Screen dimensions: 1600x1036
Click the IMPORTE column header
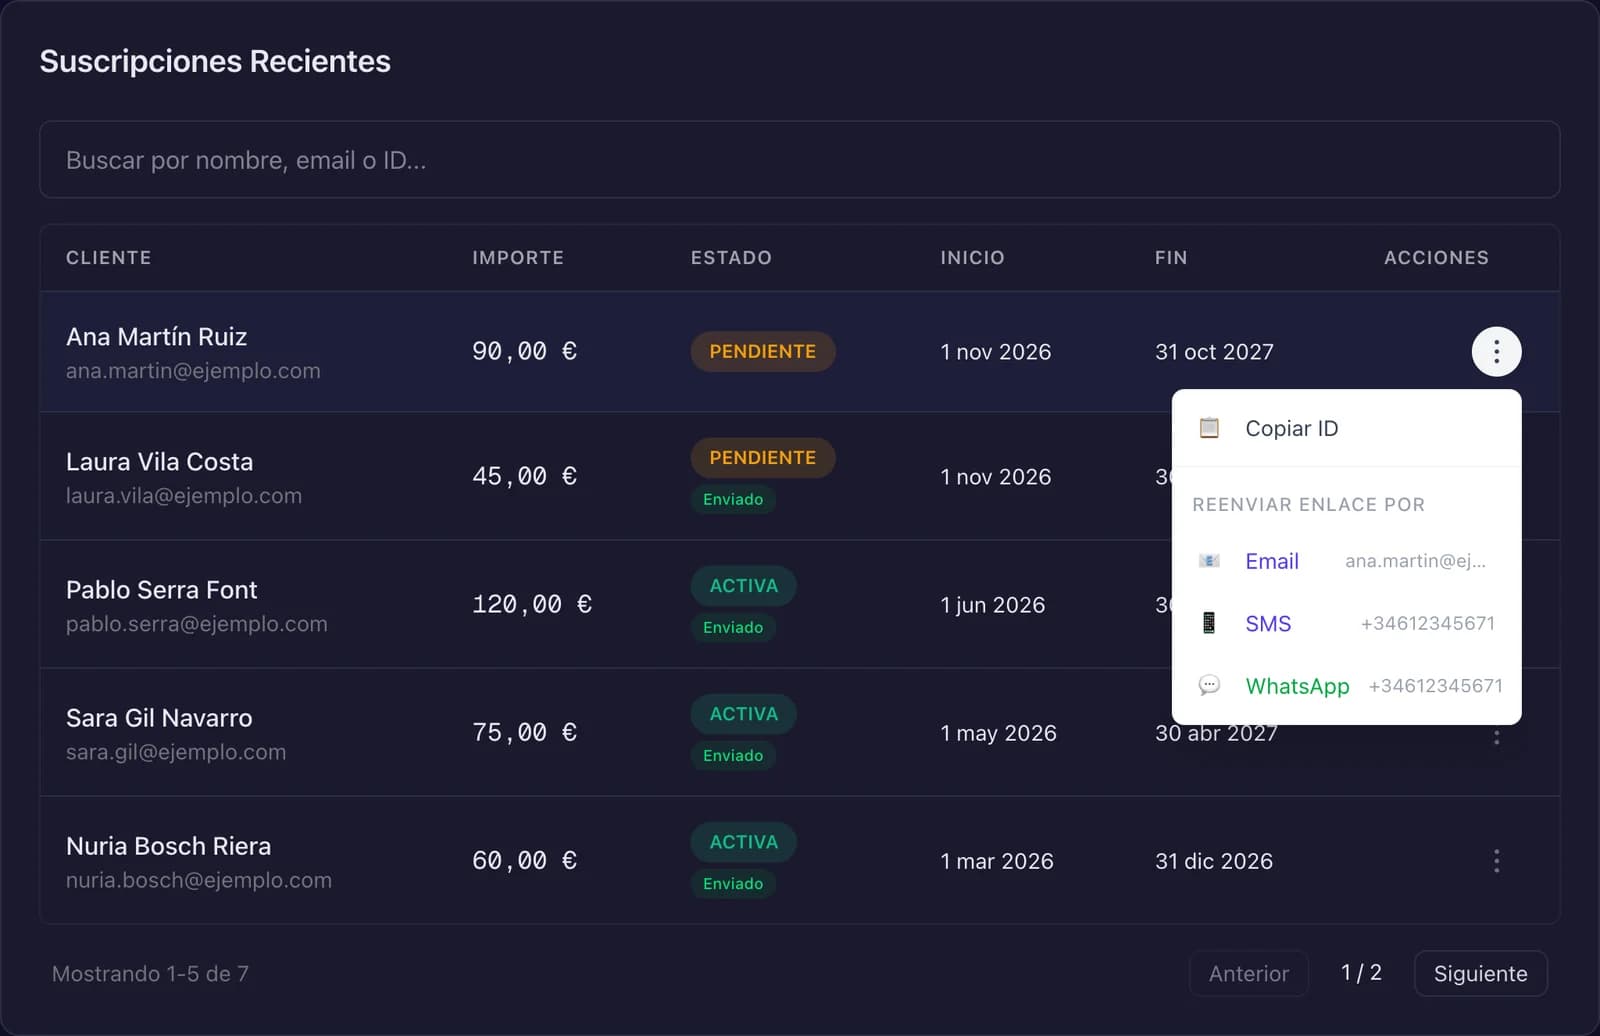click(518, 258)
